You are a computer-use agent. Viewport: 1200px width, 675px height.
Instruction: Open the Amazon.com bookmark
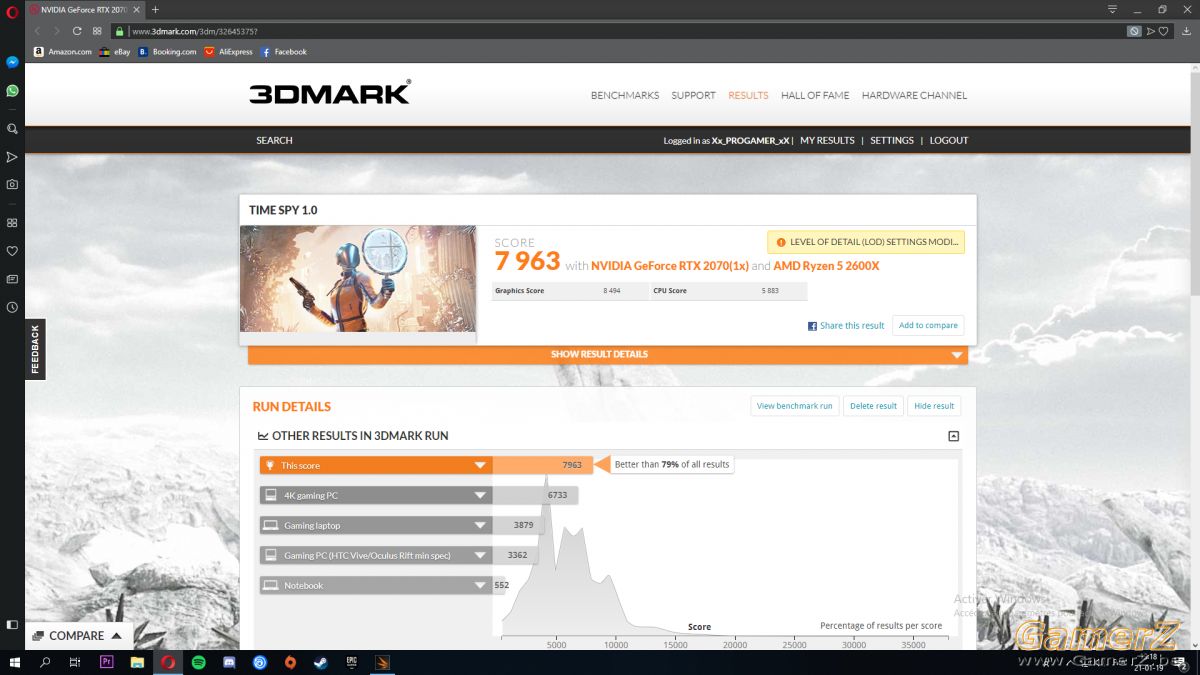click(62, 52)
